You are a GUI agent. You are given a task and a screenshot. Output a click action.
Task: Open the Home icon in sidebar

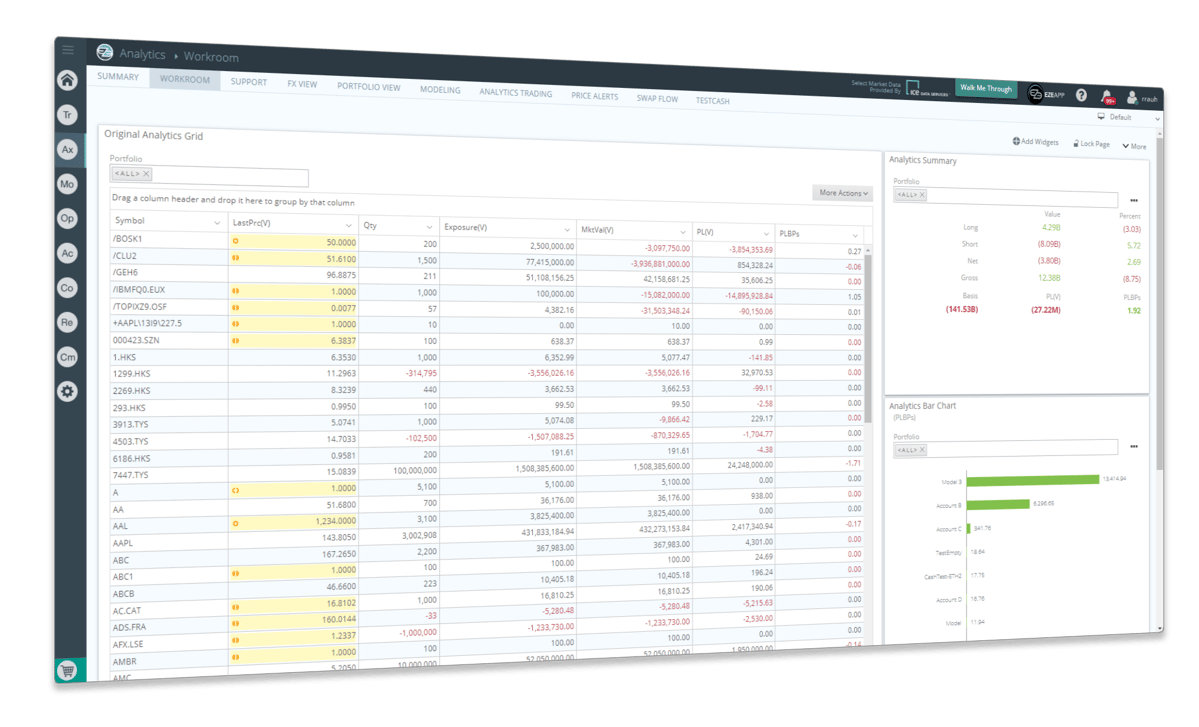click(x=67, y=81)
